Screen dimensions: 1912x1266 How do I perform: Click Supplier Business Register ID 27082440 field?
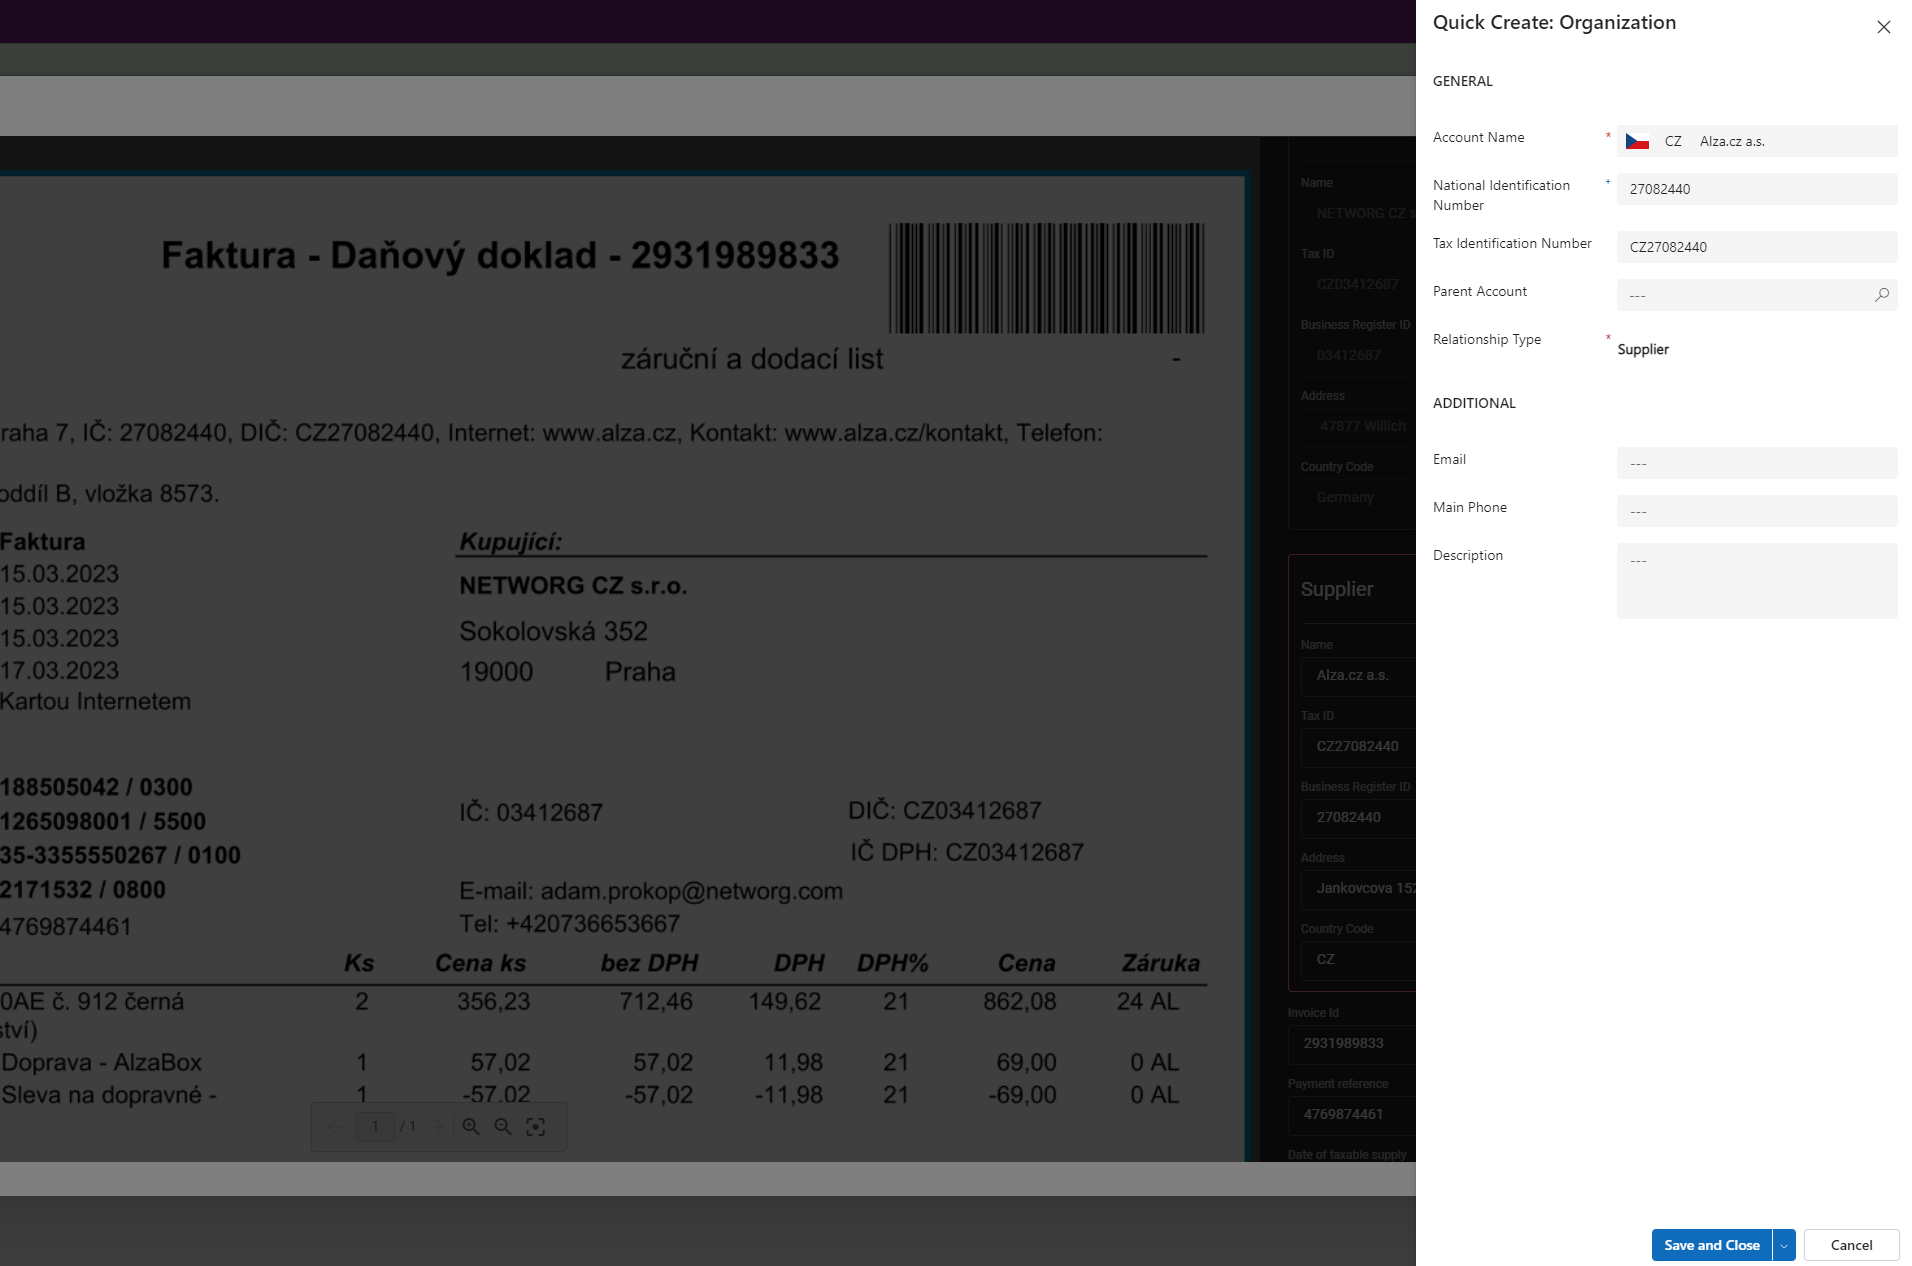click(x=1358, y=818)
